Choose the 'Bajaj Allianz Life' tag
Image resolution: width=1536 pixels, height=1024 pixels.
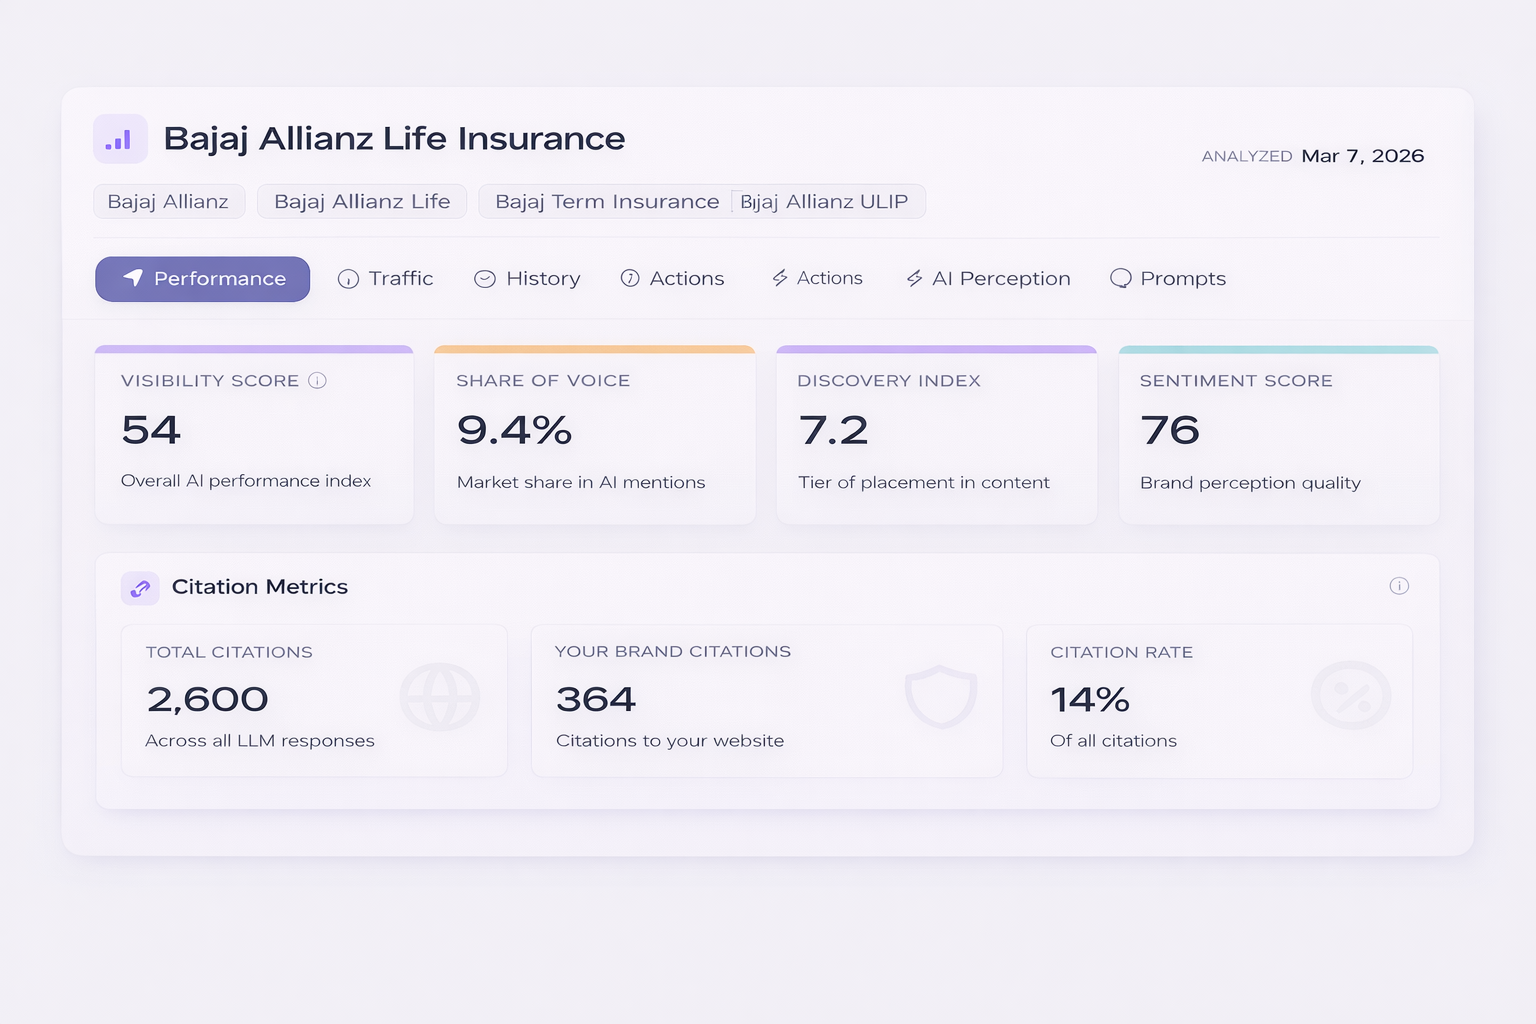coord(362,202)
